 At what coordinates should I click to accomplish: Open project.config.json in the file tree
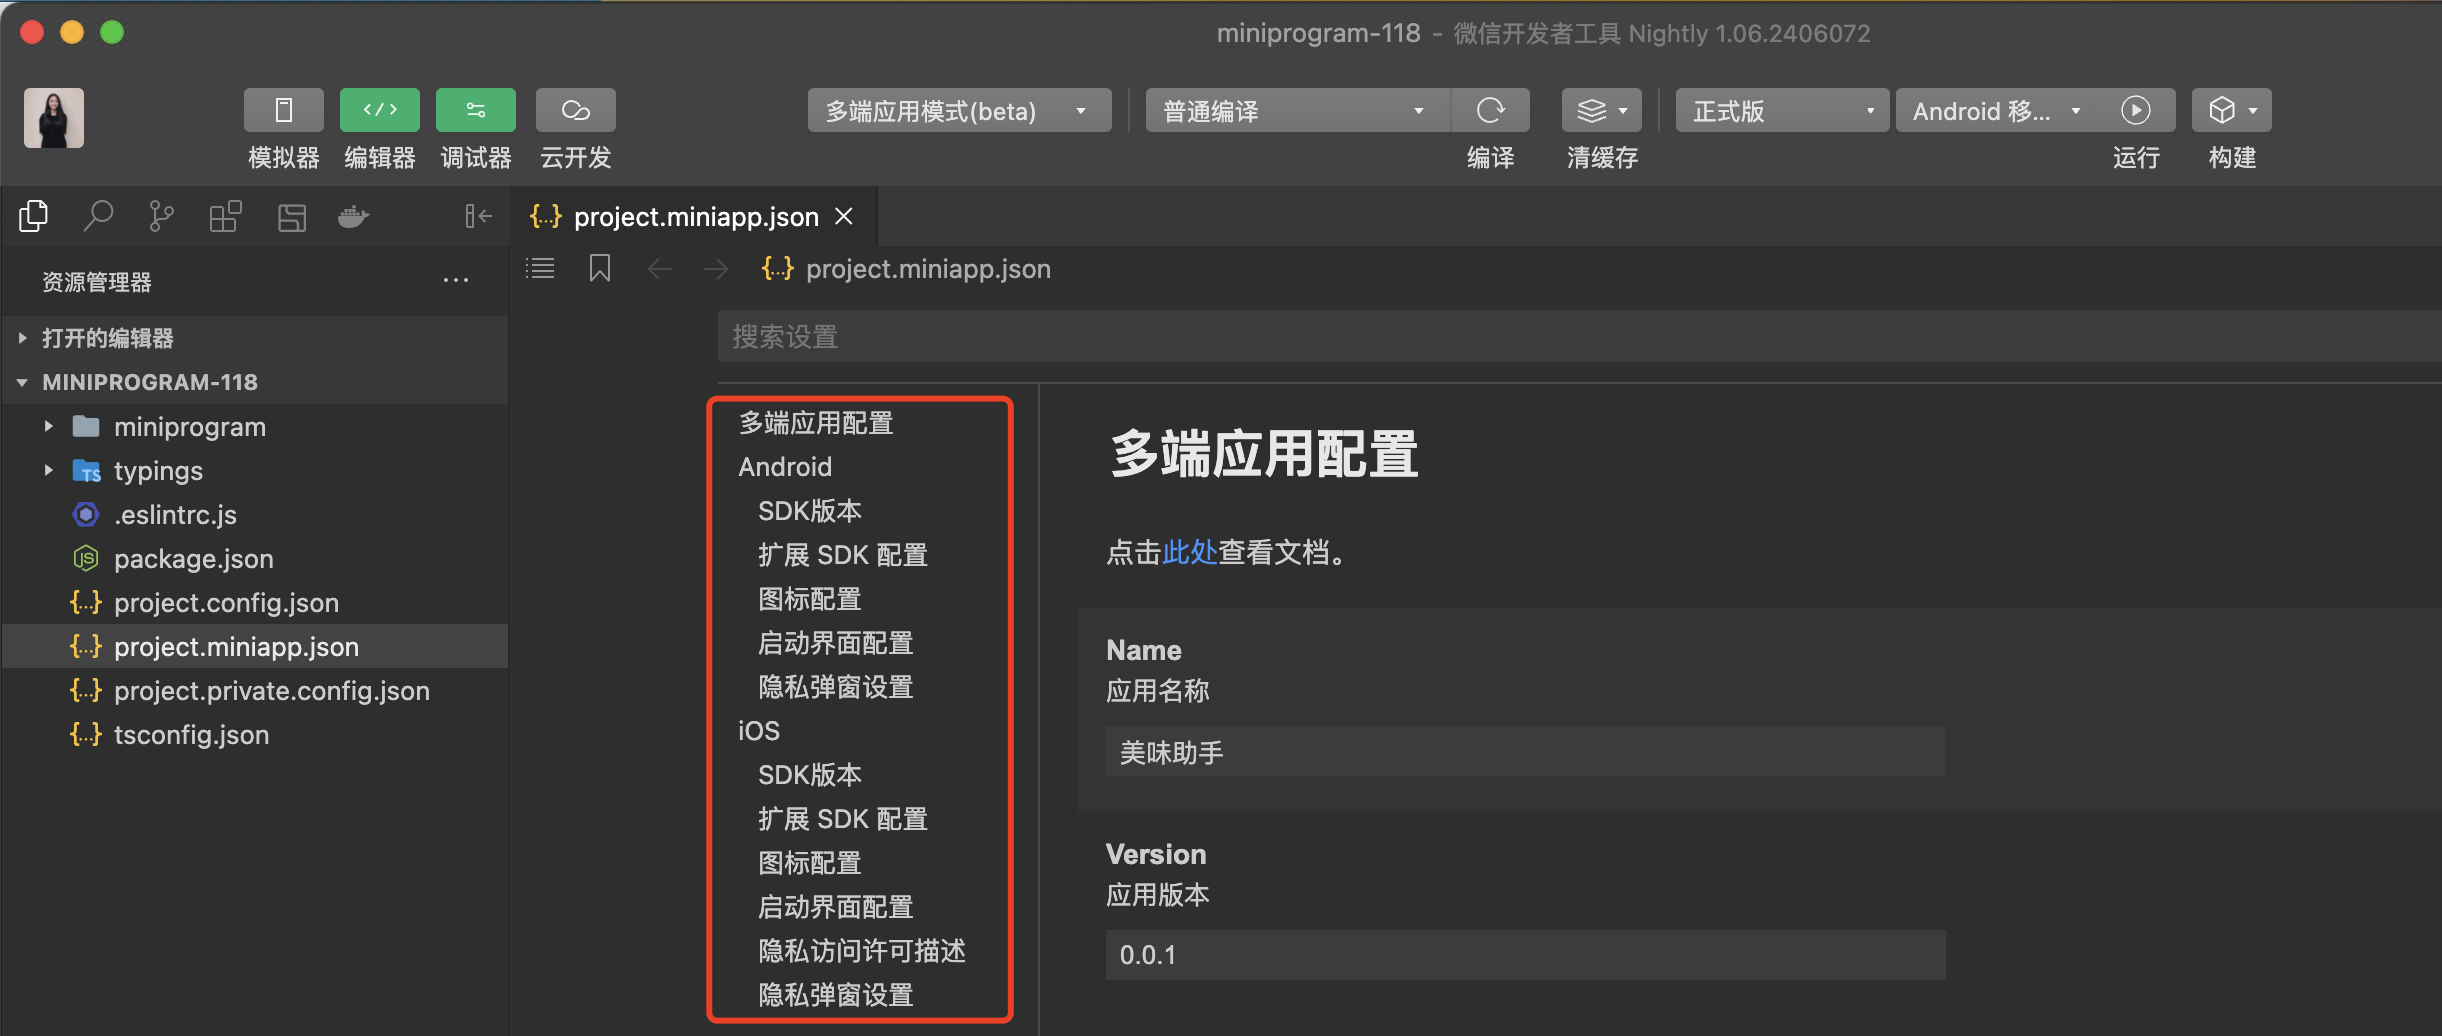tap(226, 603)
